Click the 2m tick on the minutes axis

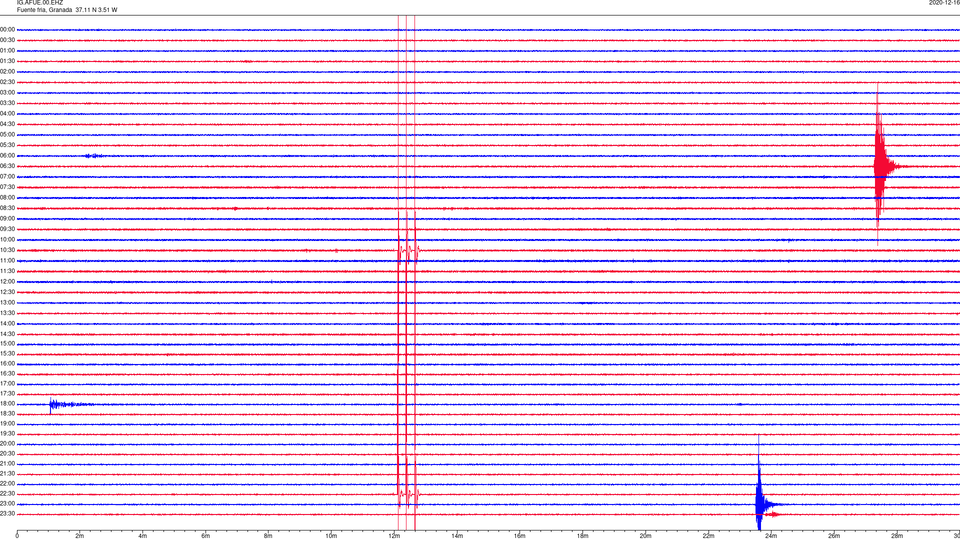coord(80,536)
